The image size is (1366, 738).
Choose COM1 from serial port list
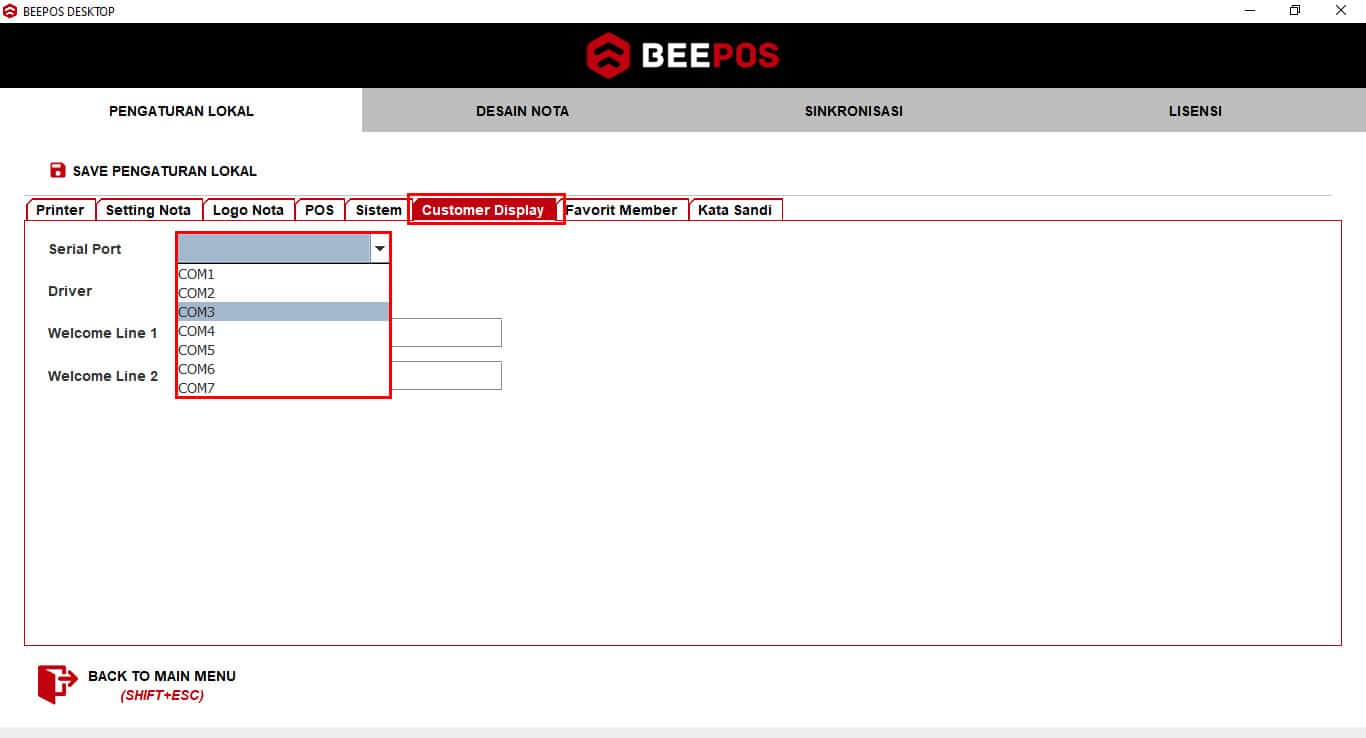point(283,274)
